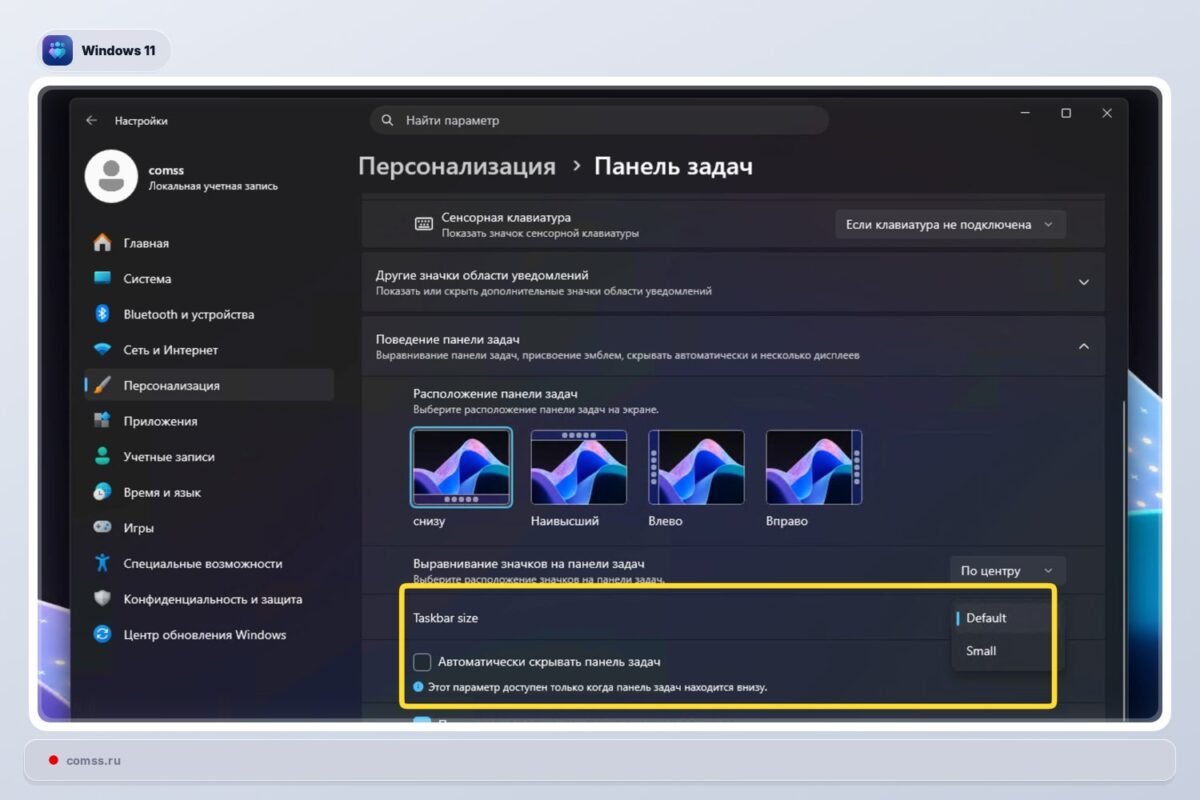Click Расположение панели задач heading
Viewport: 1200px width, 800px height.
(x=495, y=394)
